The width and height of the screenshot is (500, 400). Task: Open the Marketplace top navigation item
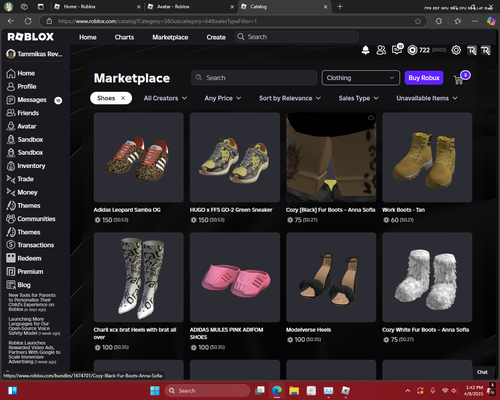coord(170,37)
